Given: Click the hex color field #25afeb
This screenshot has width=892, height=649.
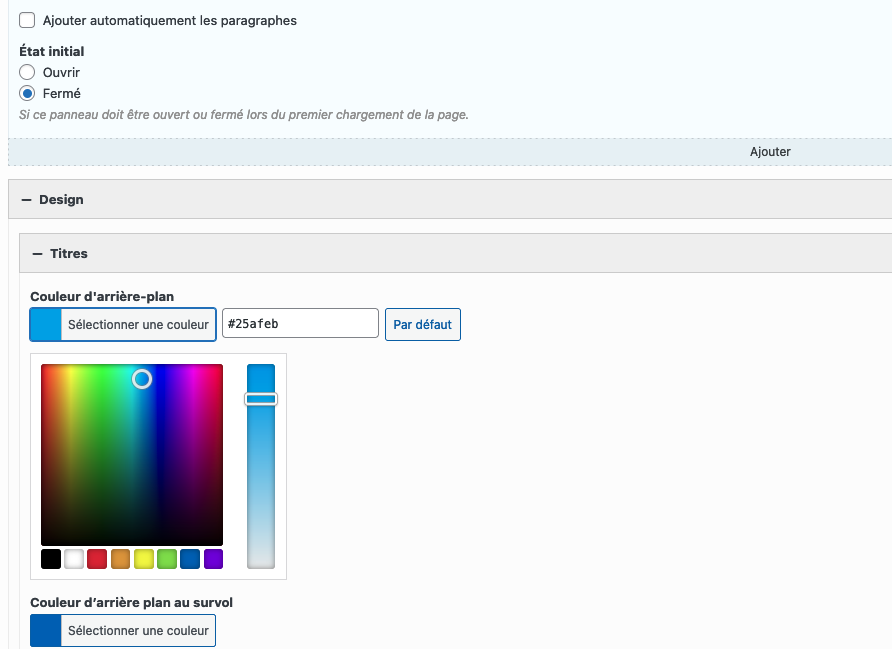Looking at the screenshot, I should (300, 324).
